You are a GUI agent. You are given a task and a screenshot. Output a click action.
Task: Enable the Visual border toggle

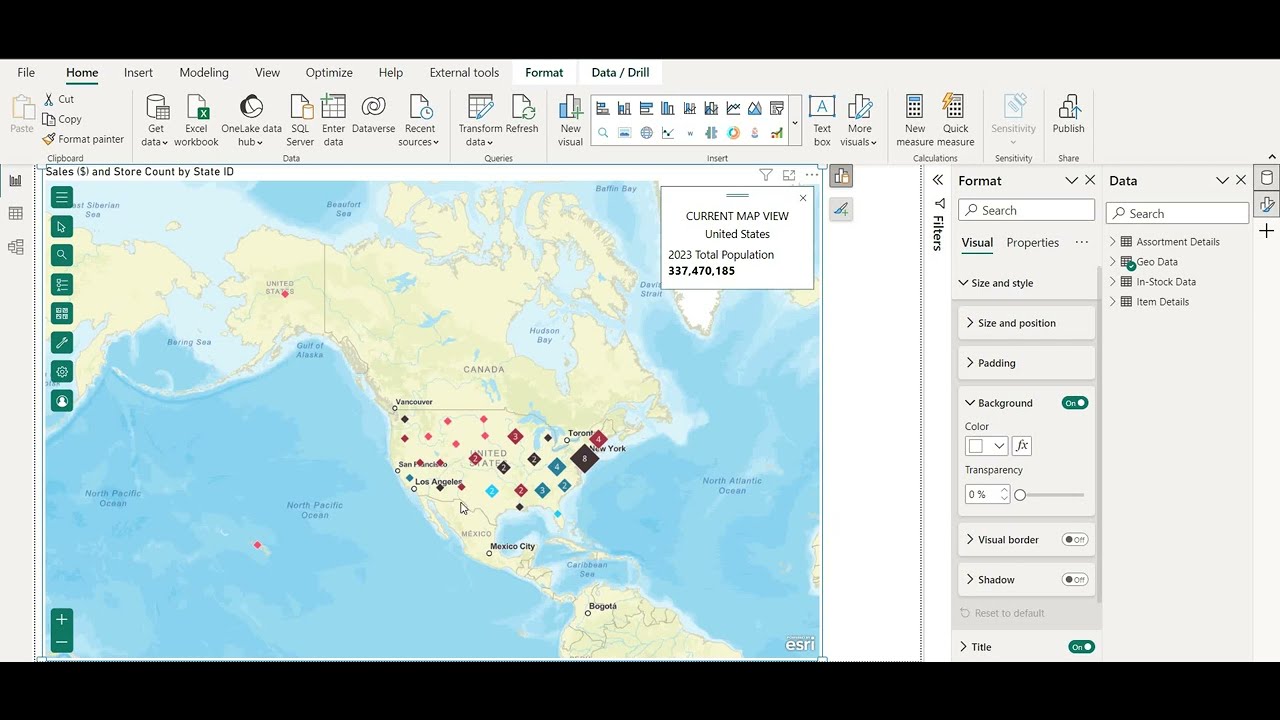pyautogui.click(x=1075, y=540)
